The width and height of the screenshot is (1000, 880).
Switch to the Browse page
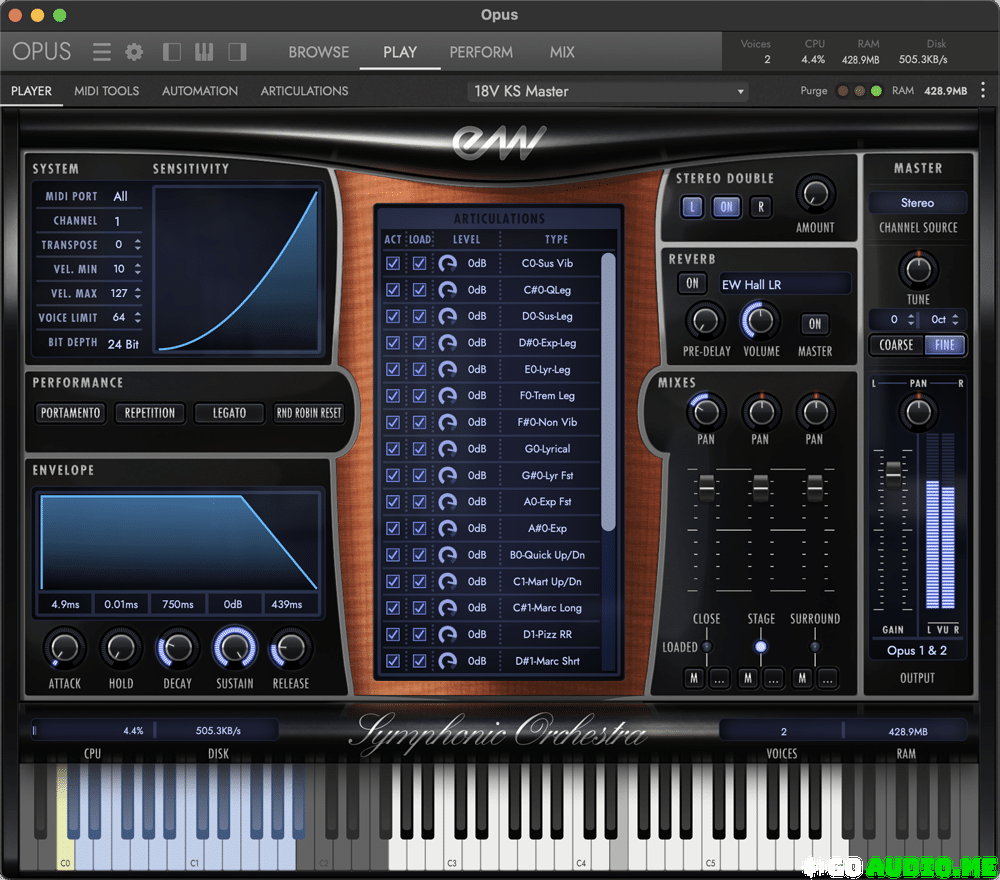click(x=318, y=52)
